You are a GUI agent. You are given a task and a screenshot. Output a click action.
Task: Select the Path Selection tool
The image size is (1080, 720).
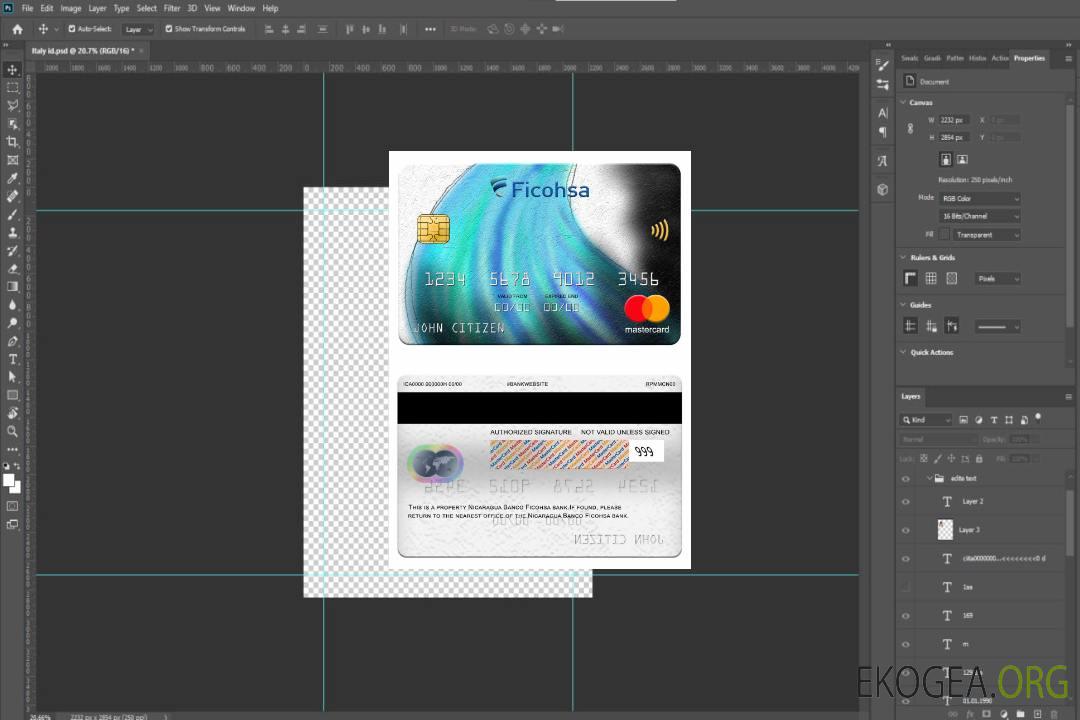point(12,377)
